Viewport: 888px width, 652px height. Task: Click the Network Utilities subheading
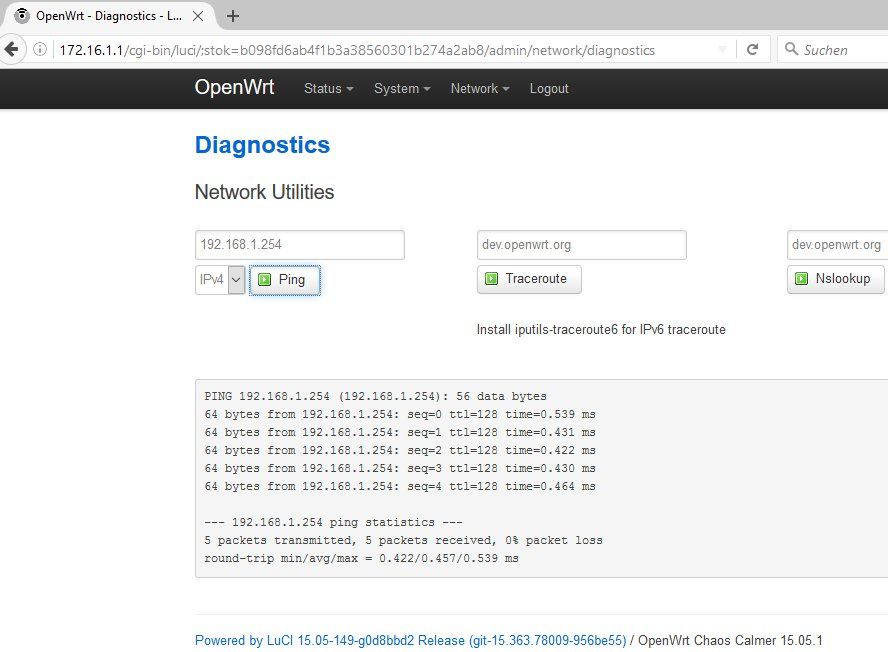pyautogui.click(x=264, y=192)
